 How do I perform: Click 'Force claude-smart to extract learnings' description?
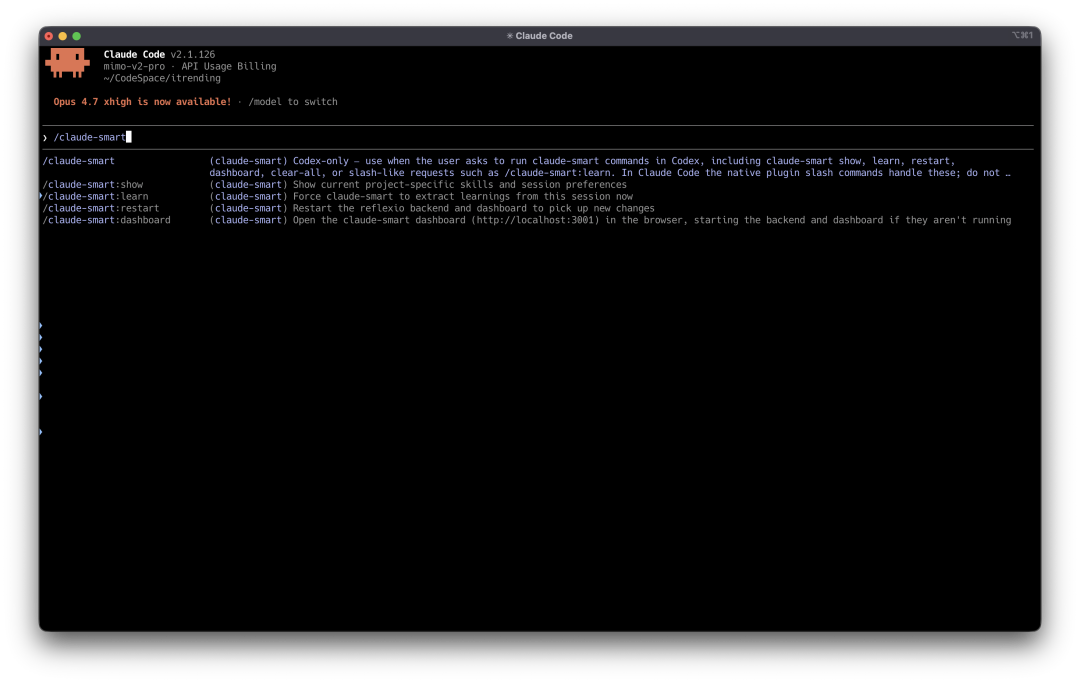(462, 196)
